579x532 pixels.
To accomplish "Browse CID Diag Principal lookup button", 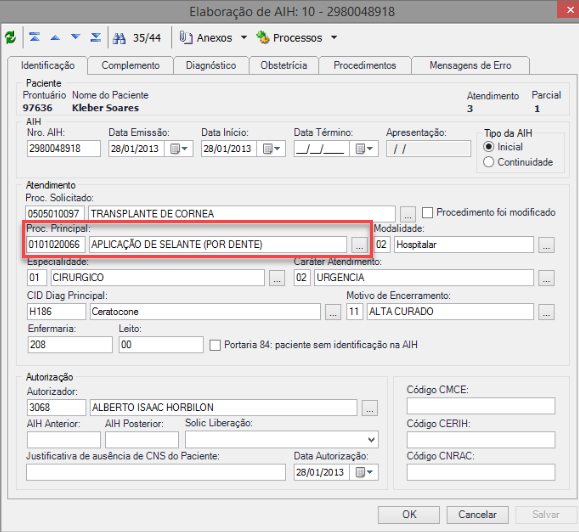I will [333, 312].
